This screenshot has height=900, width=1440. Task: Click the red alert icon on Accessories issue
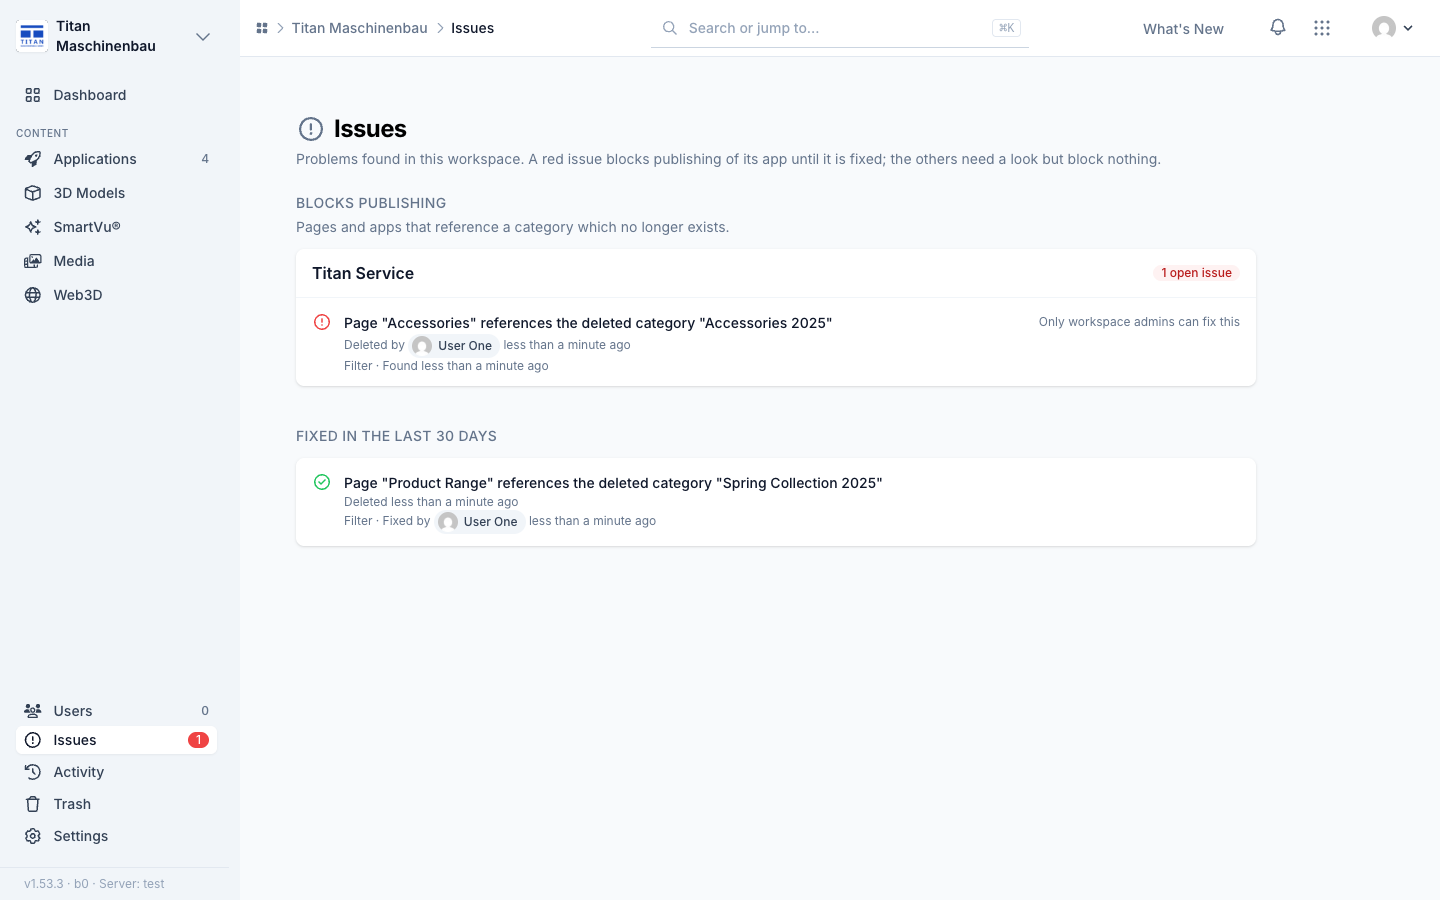click(x=322, y=322)
